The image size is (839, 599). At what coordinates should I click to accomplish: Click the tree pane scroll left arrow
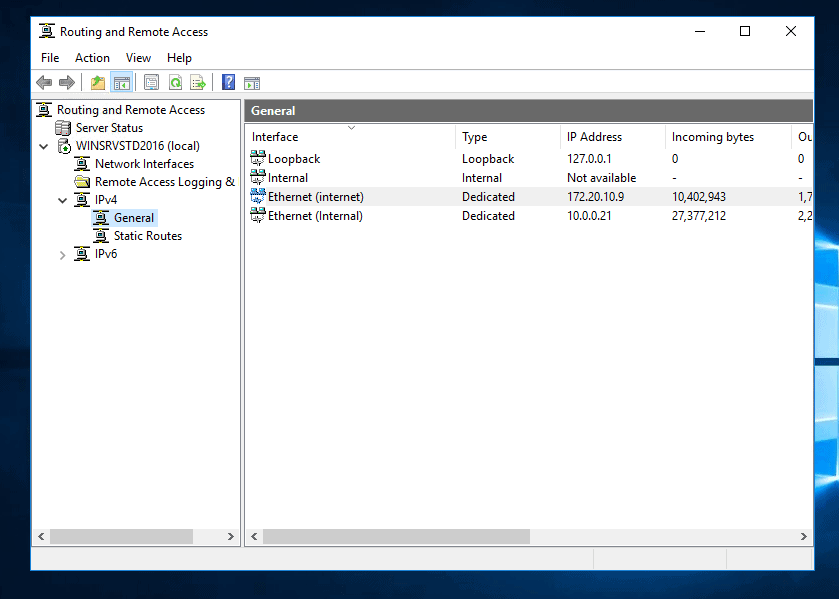(x=41, y=536)
